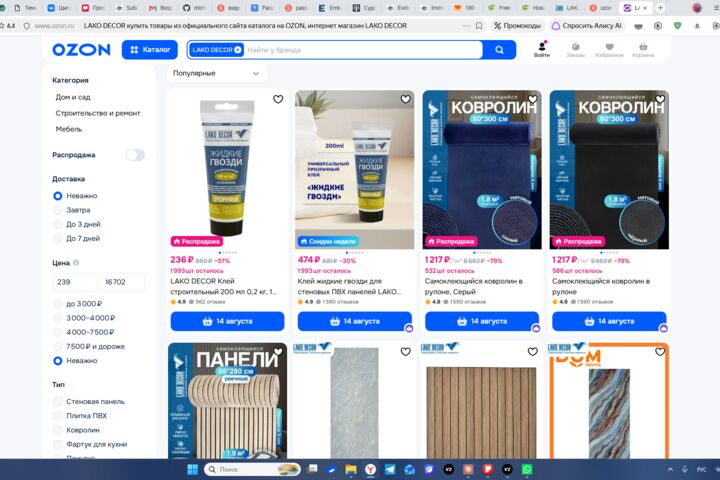Viewport: 720px width, 480px height.
Task: Add the 236 ₽ glue to cart
Action: 227,321
